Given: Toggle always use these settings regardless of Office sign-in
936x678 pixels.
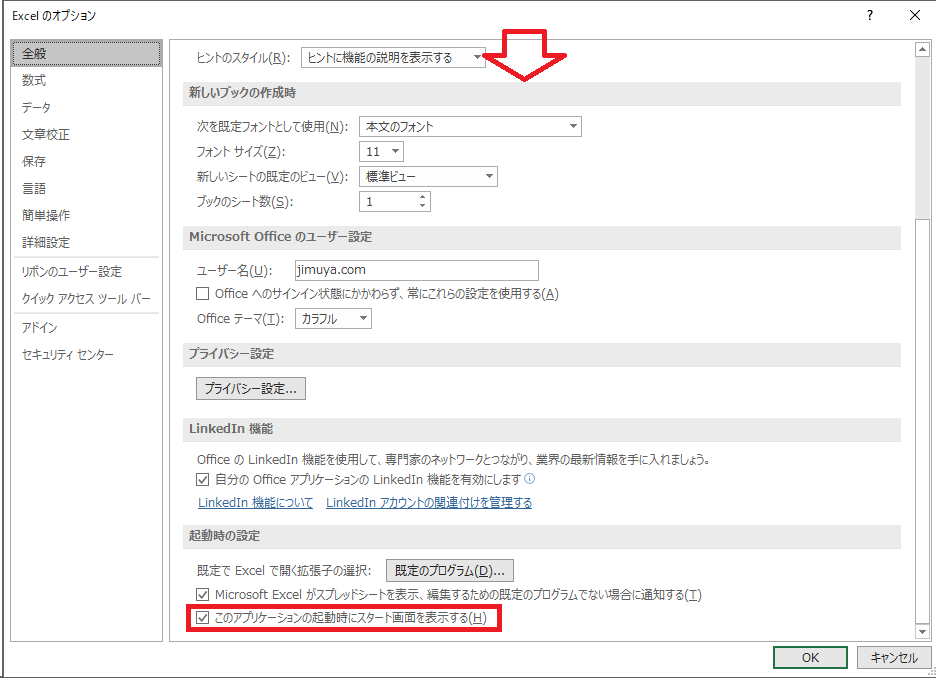Looking at the screenshot, I should pos(203,294).
